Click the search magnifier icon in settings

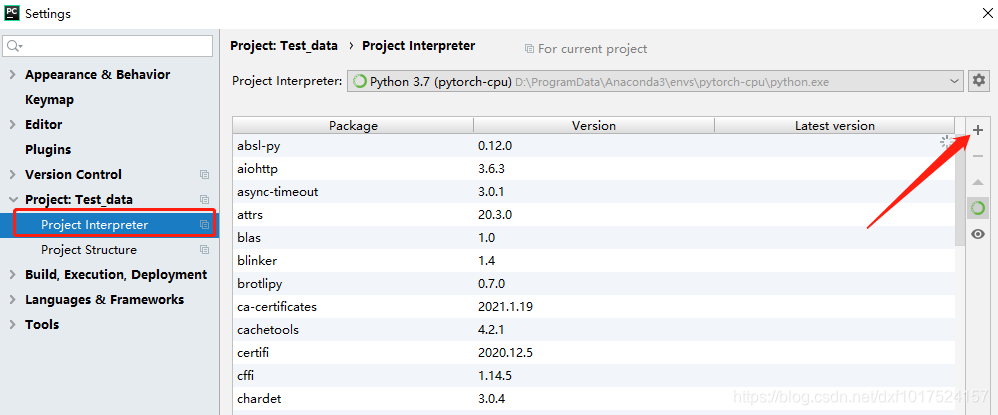[13, 46]
